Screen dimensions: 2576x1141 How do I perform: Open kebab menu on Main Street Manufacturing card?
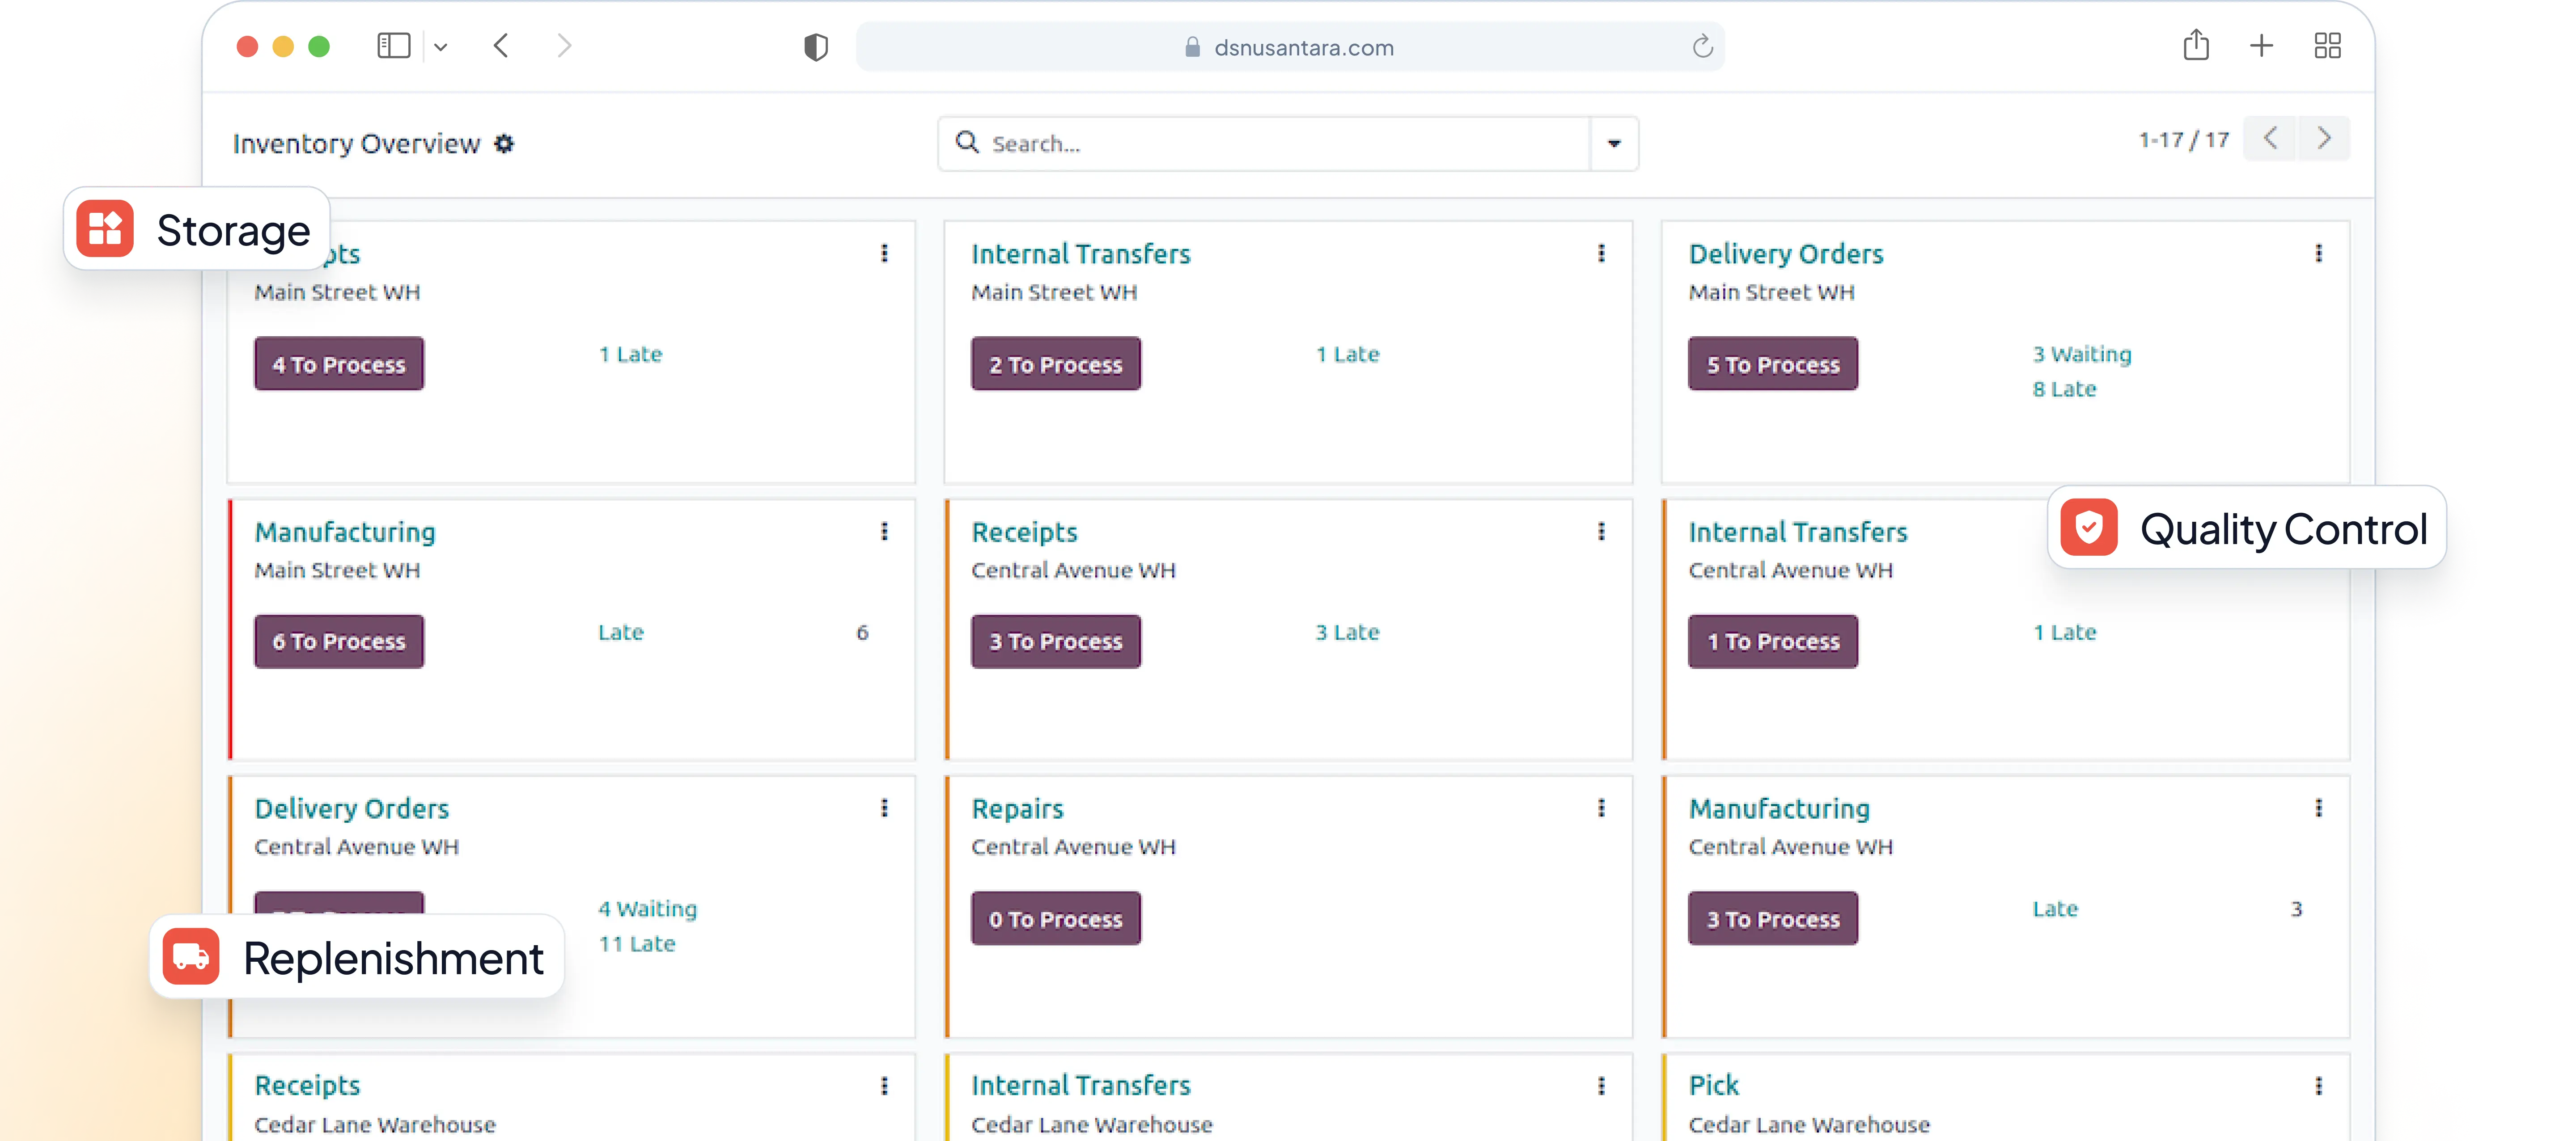pyautogui.click(x=884, y=532)
